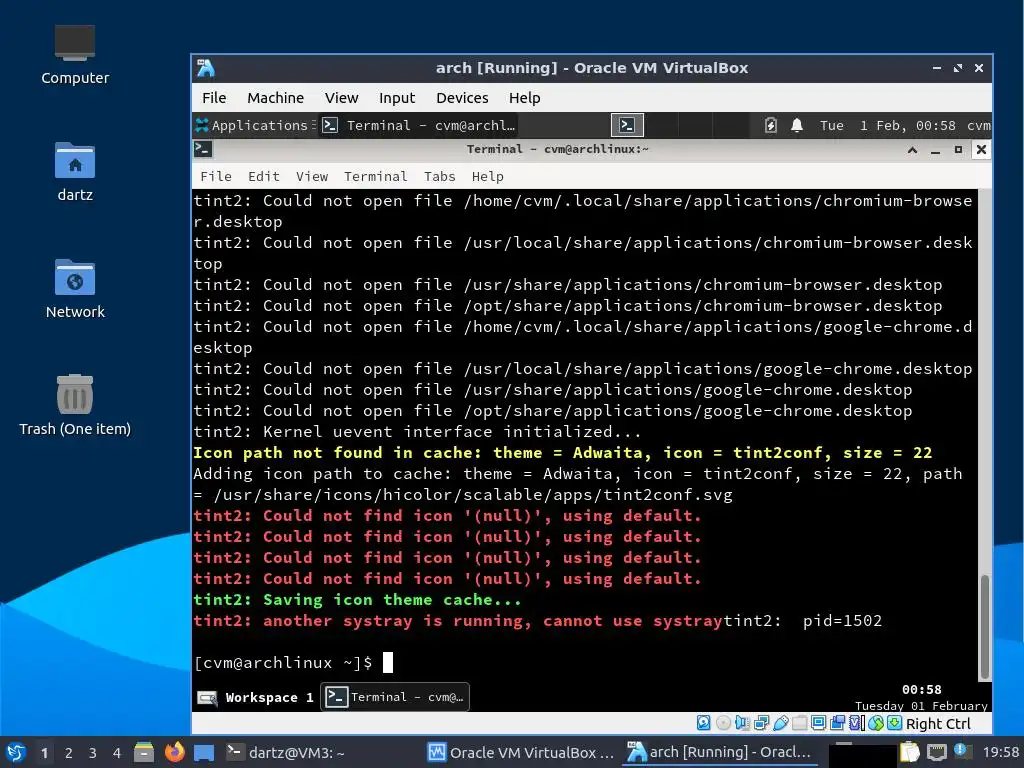Click the mouse integration status icon

[876, 723]
